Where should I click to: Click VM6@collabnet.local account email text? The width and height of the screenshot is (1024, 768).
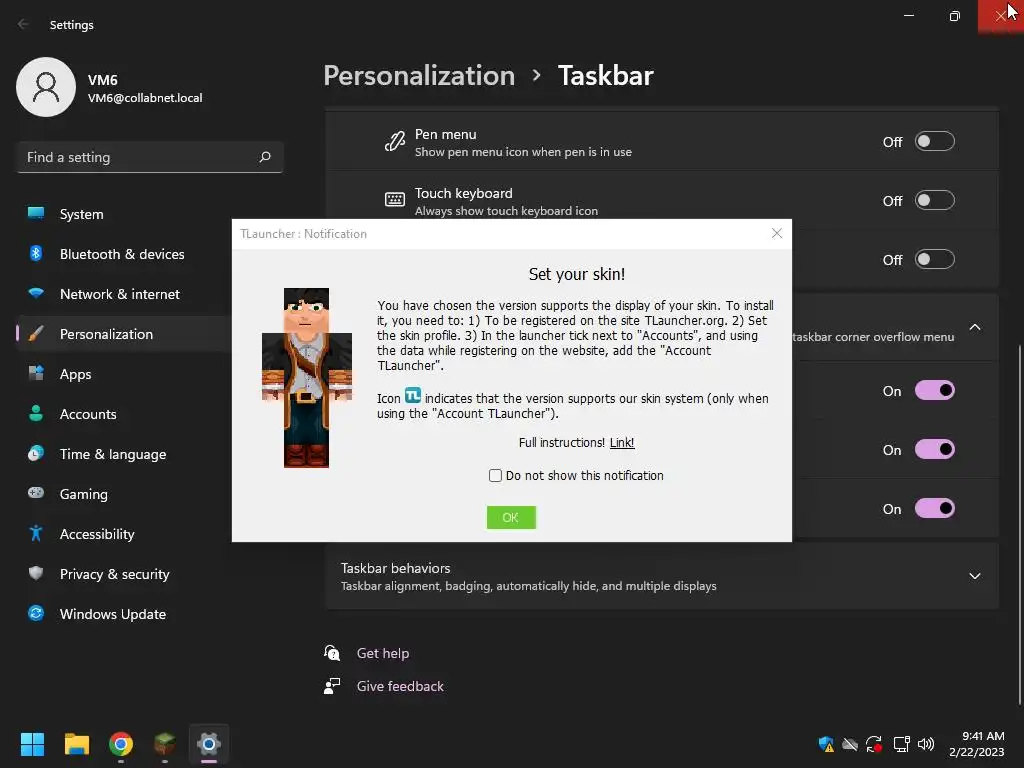click(x=145, y=98)
